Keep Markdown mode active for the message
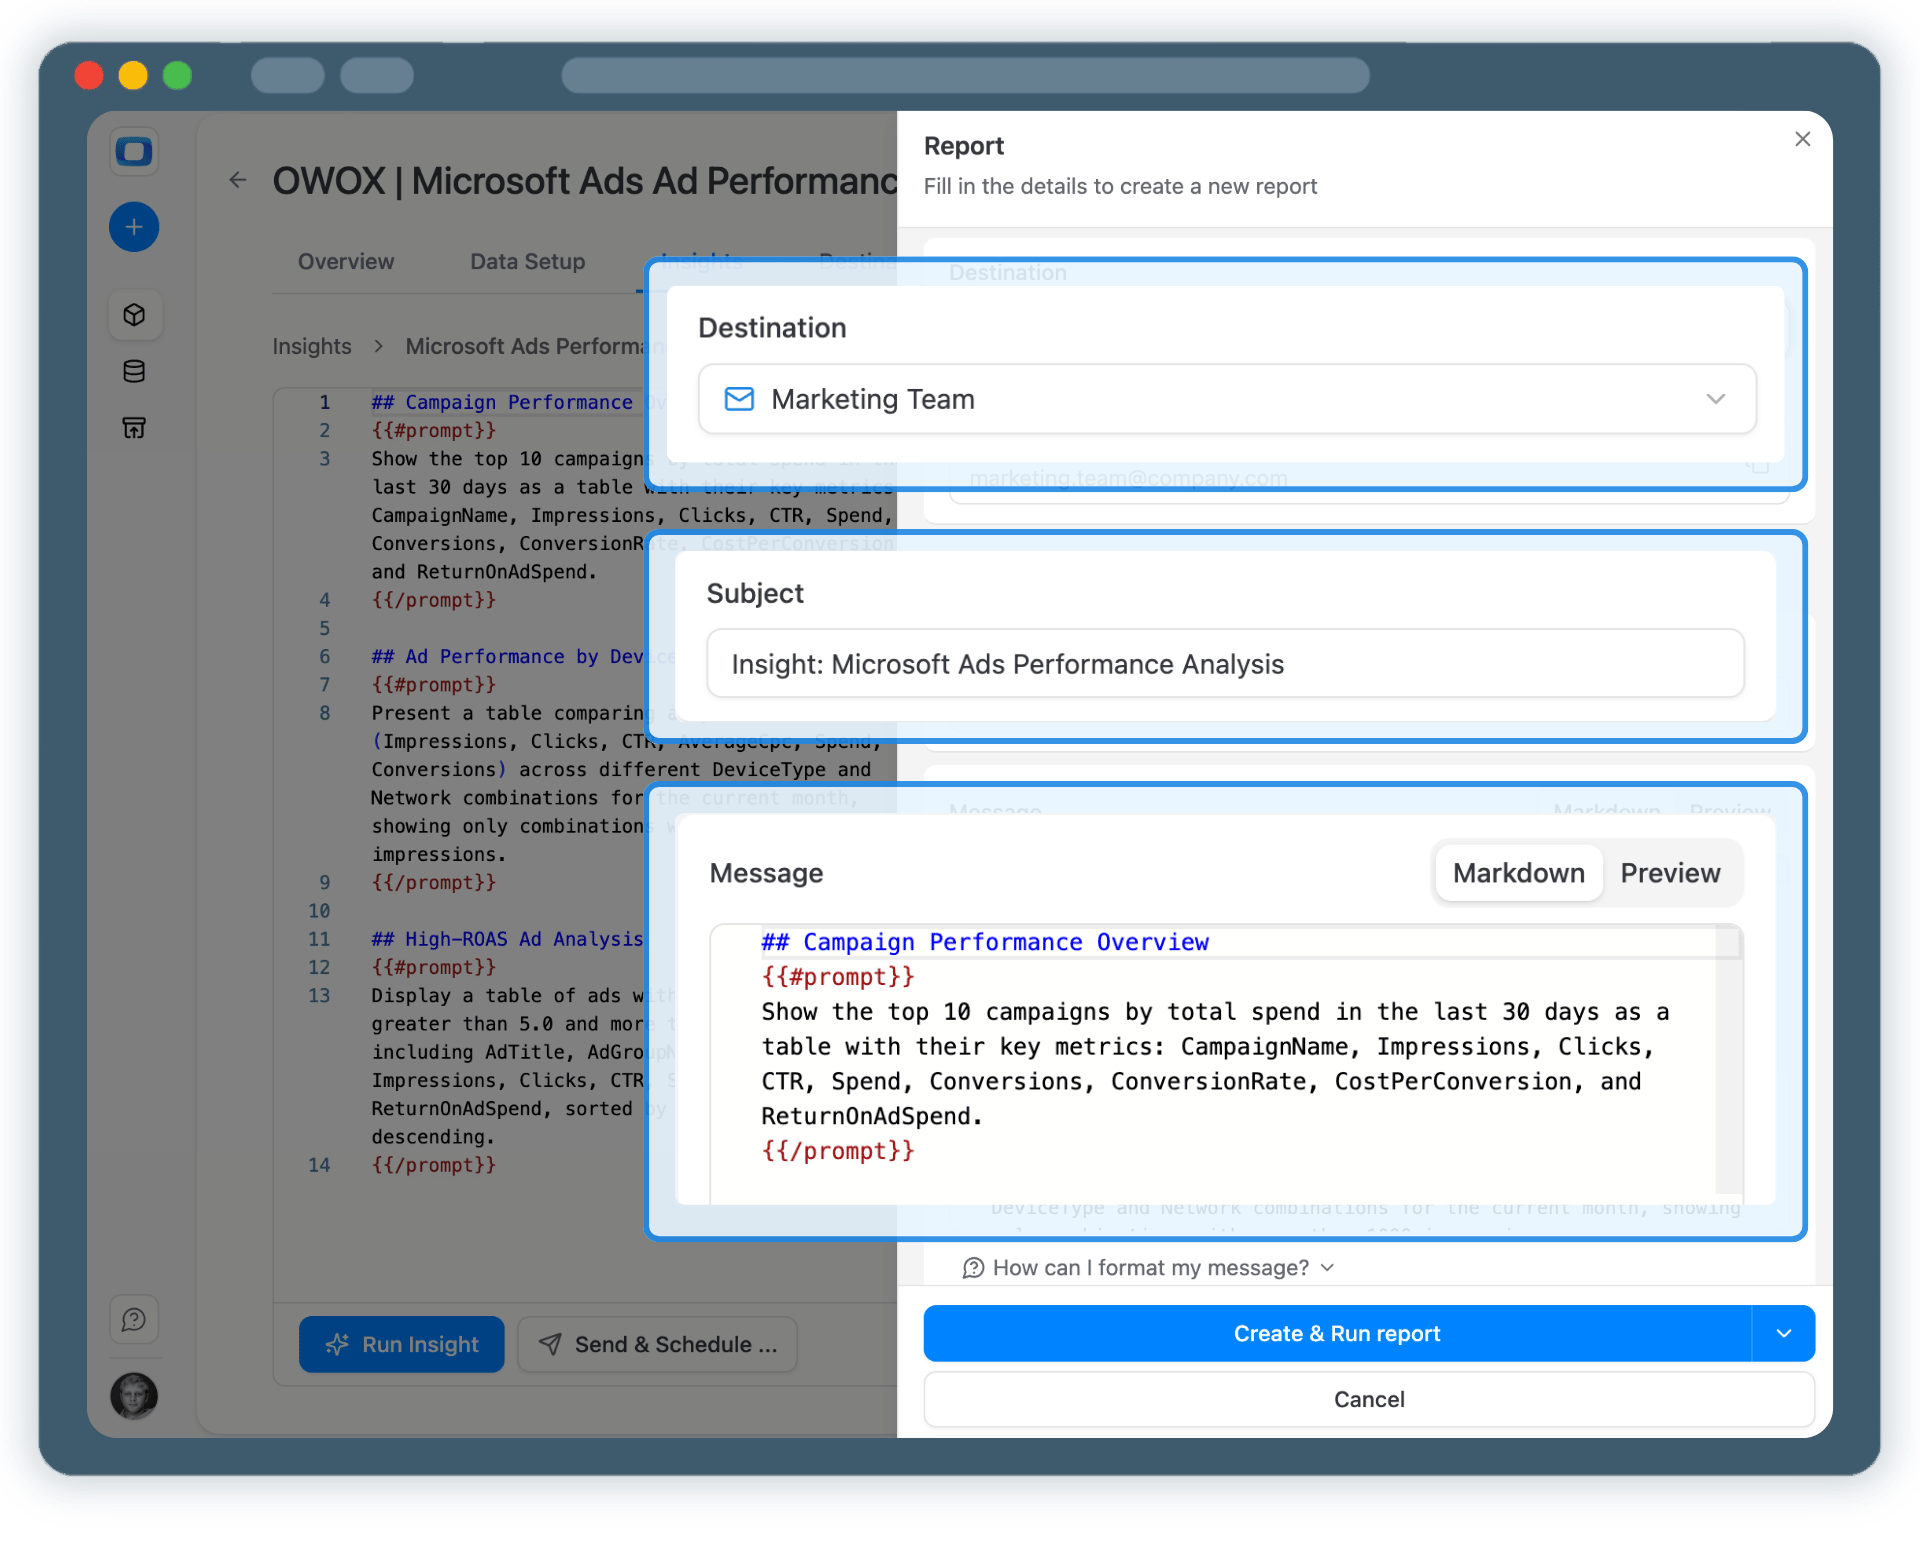Image resolution: width=1920 pixels, height=1562 pixels. point(1517,872)
